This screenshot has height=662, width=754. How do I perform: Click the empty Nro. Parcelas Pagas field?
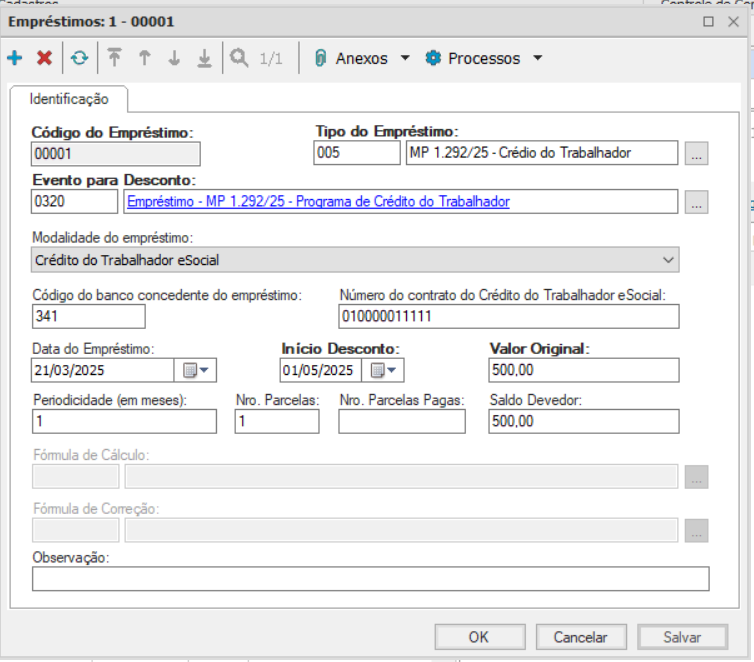coord(402,422)
